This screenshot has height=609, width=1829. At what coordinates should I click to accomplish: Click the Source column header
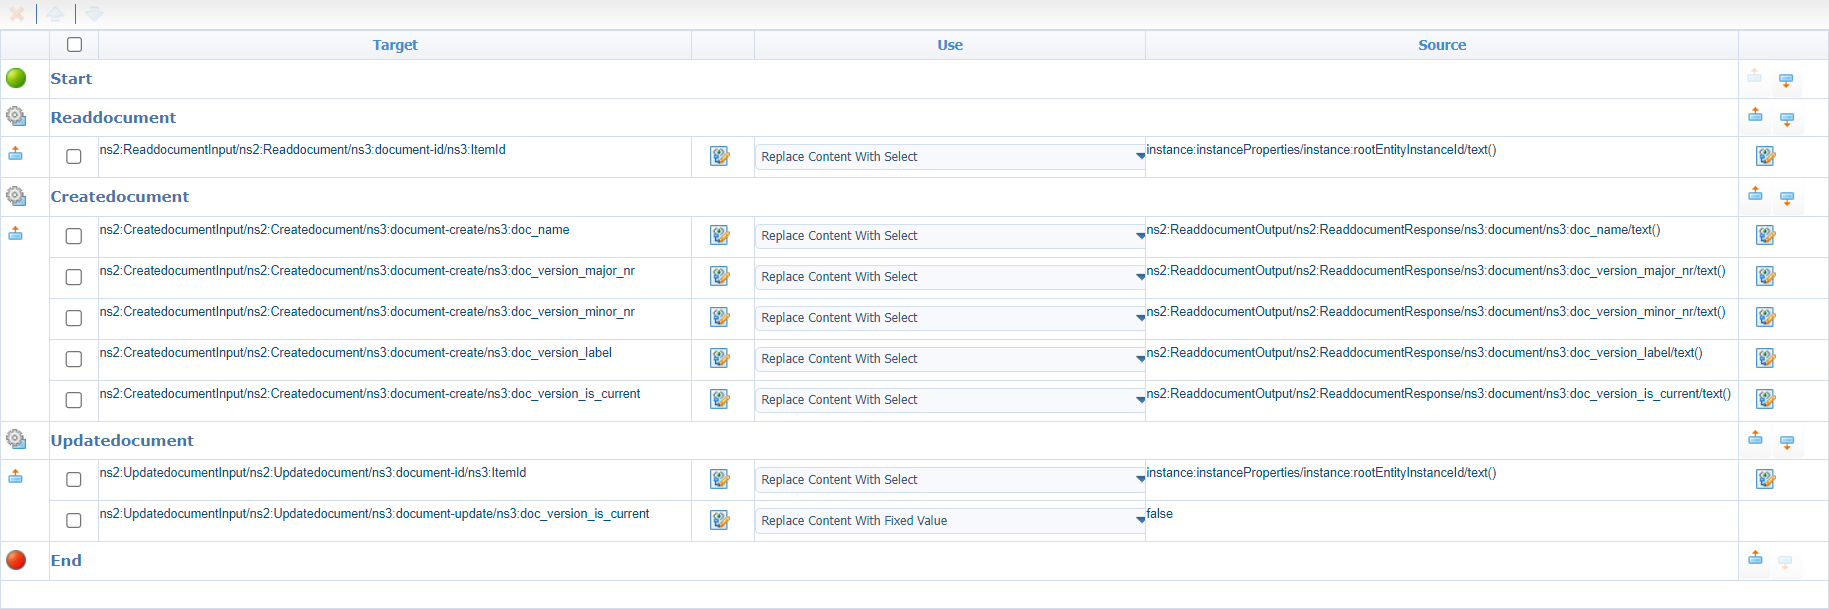(1441, 45)
